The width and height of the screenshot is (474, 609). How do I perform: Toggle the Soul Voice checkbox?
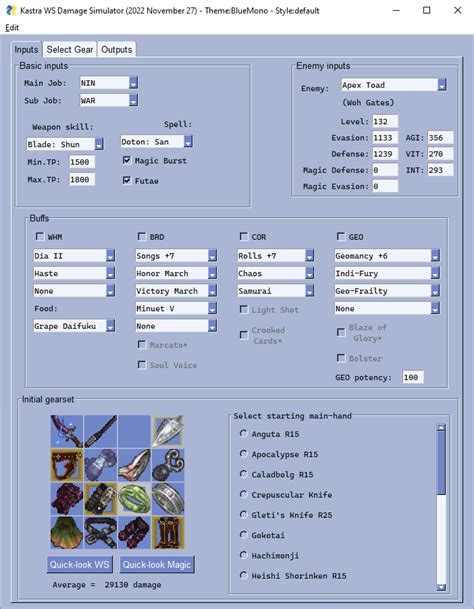pos(142,364)
